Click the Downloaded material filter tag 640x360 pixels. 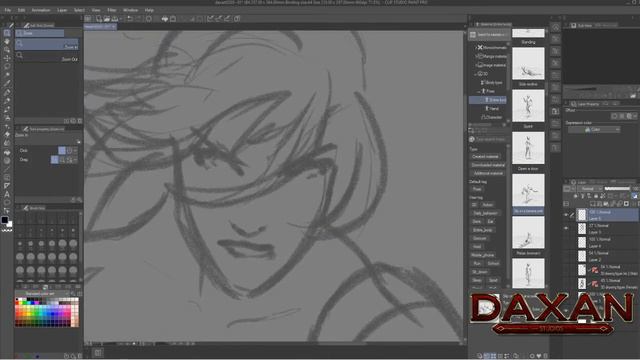point(488,165)
